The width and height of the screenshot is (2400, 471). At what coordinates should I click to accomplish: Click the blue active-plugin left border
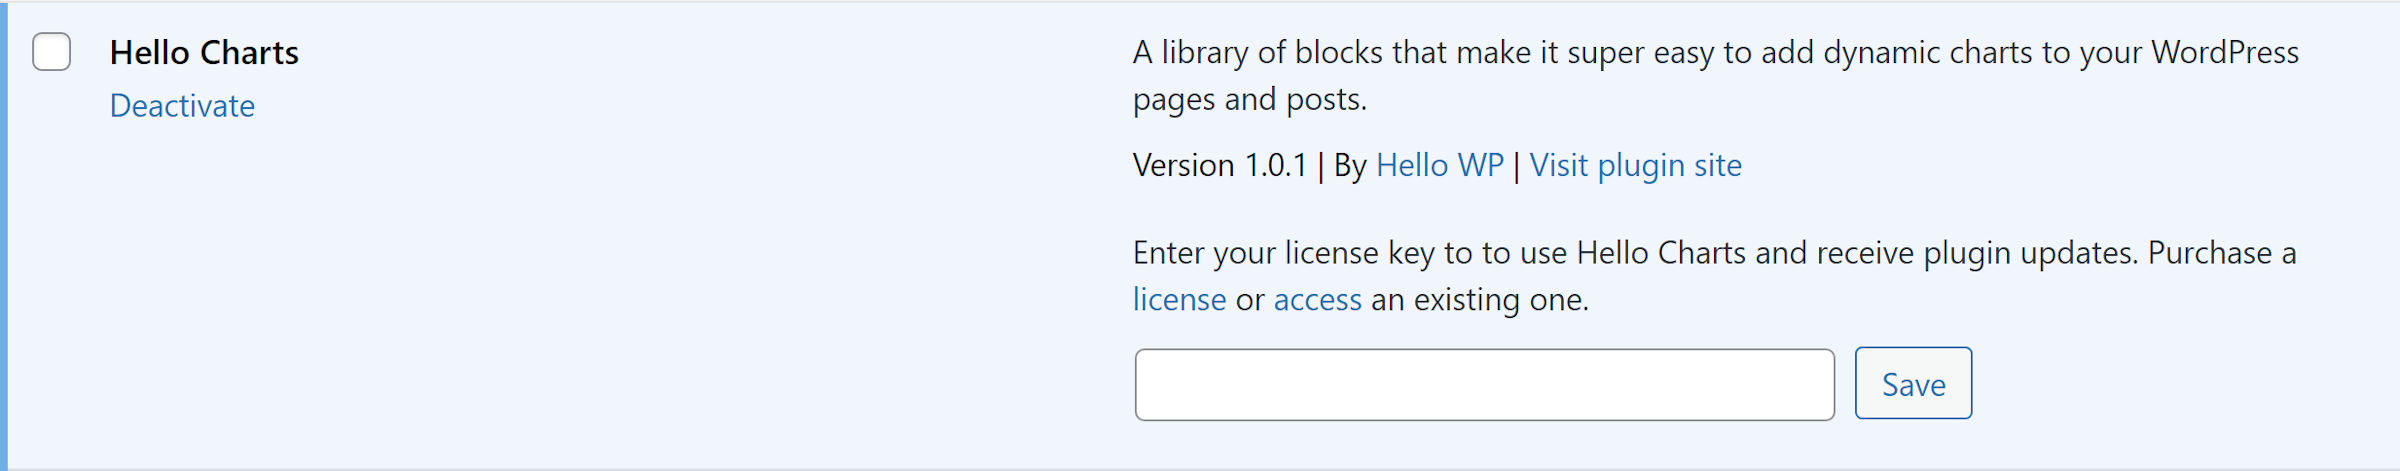pos(4,235)
